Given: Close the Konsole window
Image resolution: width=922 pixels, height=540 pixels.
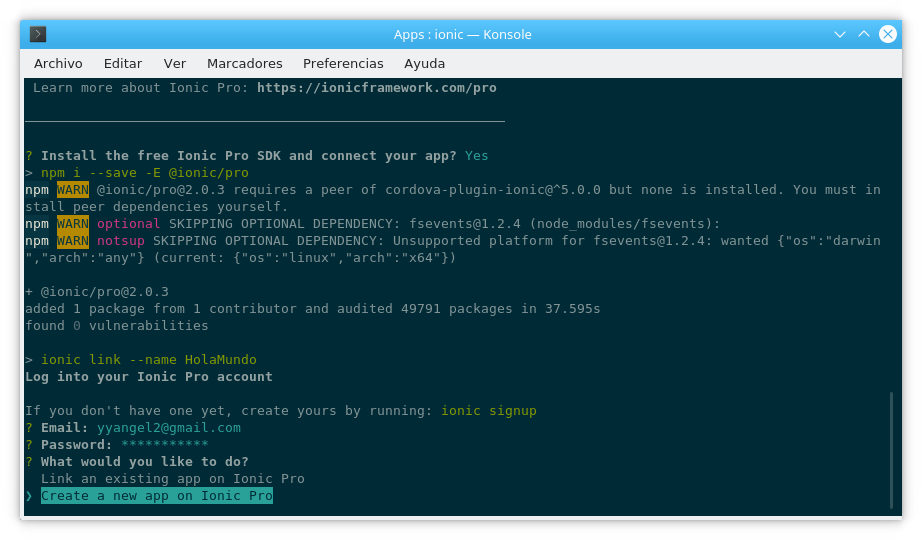Looking at the screenshot, I should [888, 34].
